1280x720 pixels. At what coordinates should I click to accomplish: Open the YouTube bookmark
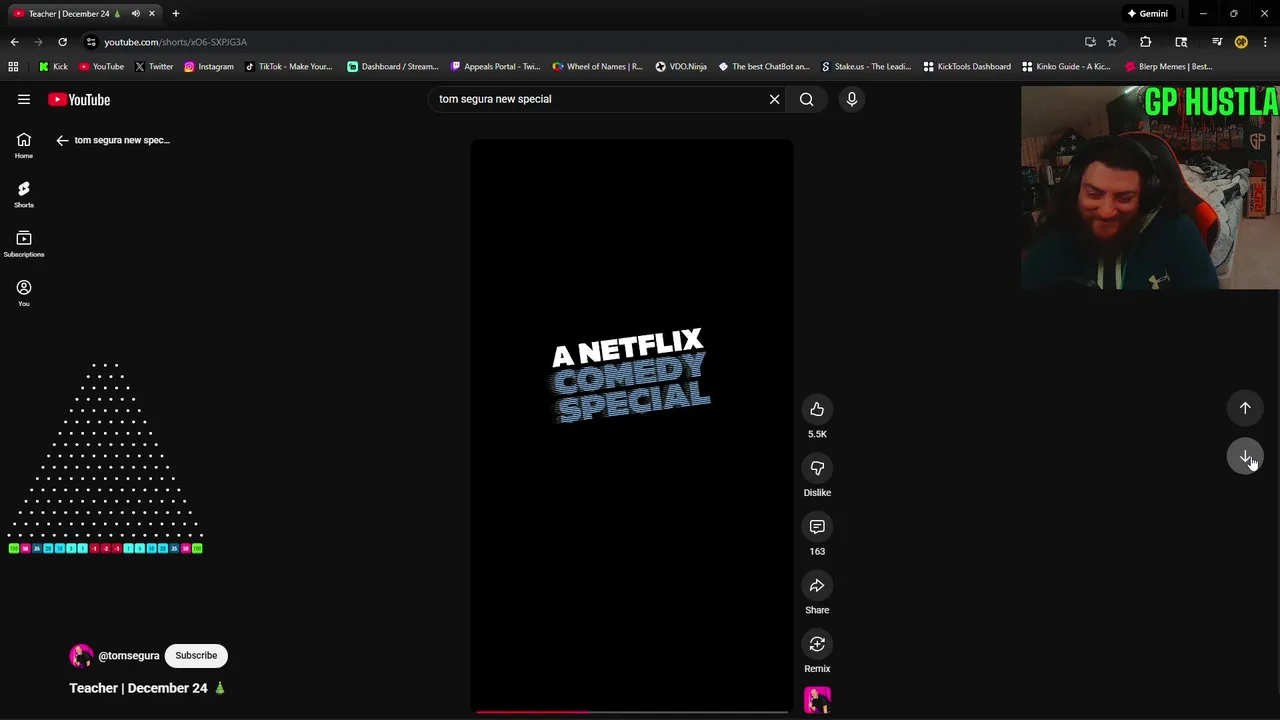pos(101,67)
